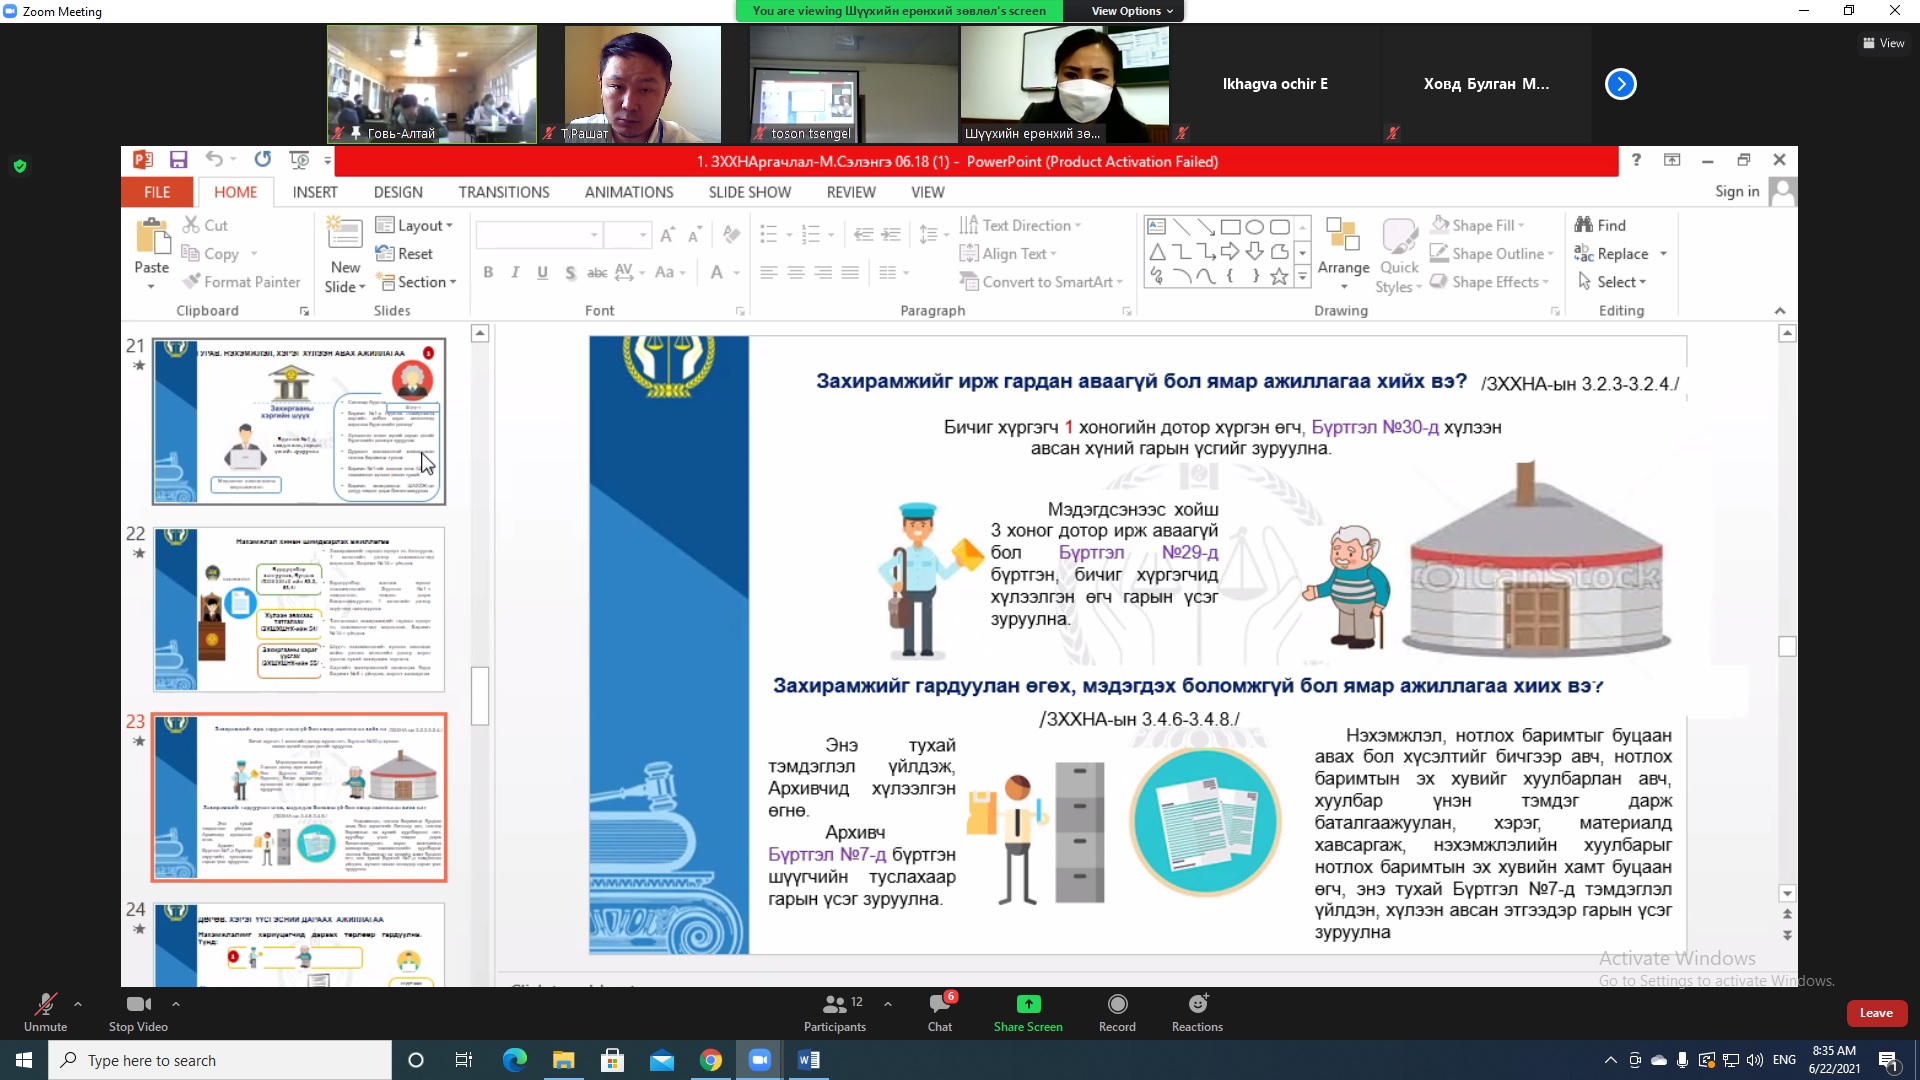Toggle Stop Video in Zoom
Screen dimensions: 1920x1080
point(138,1012)
